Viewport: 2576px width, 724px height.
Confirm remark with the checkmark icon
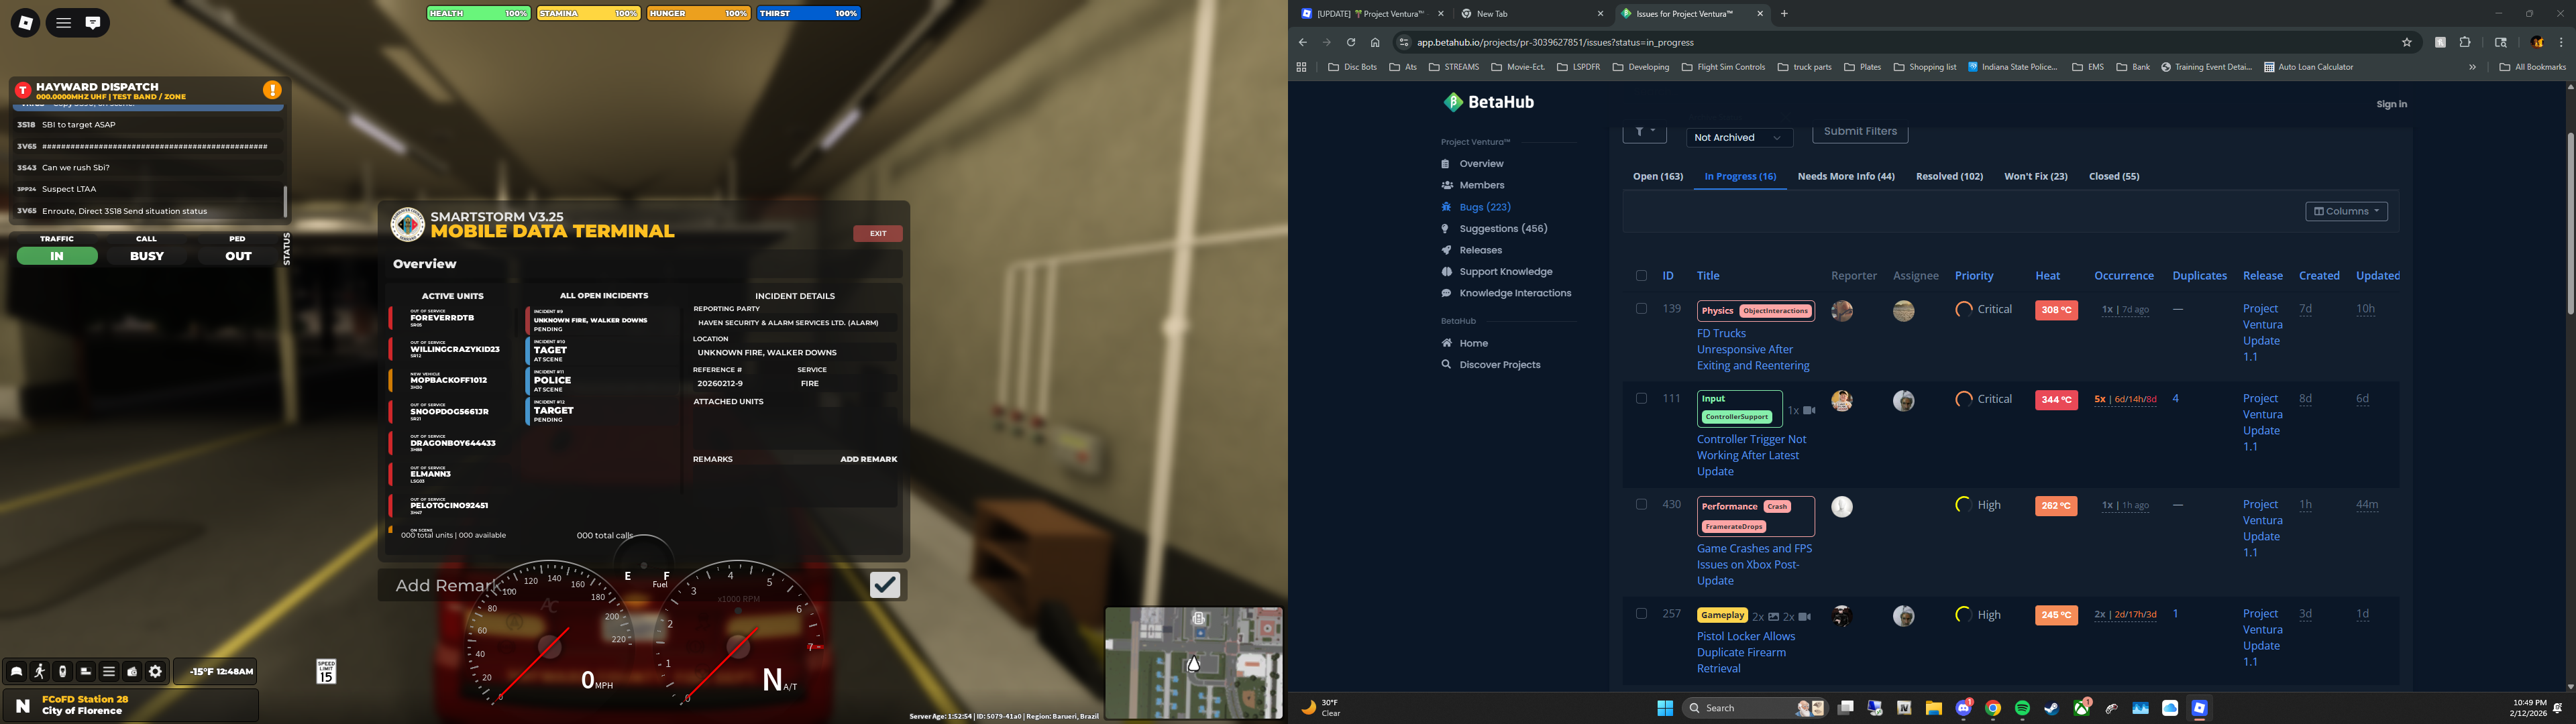(x=884, y=585)
